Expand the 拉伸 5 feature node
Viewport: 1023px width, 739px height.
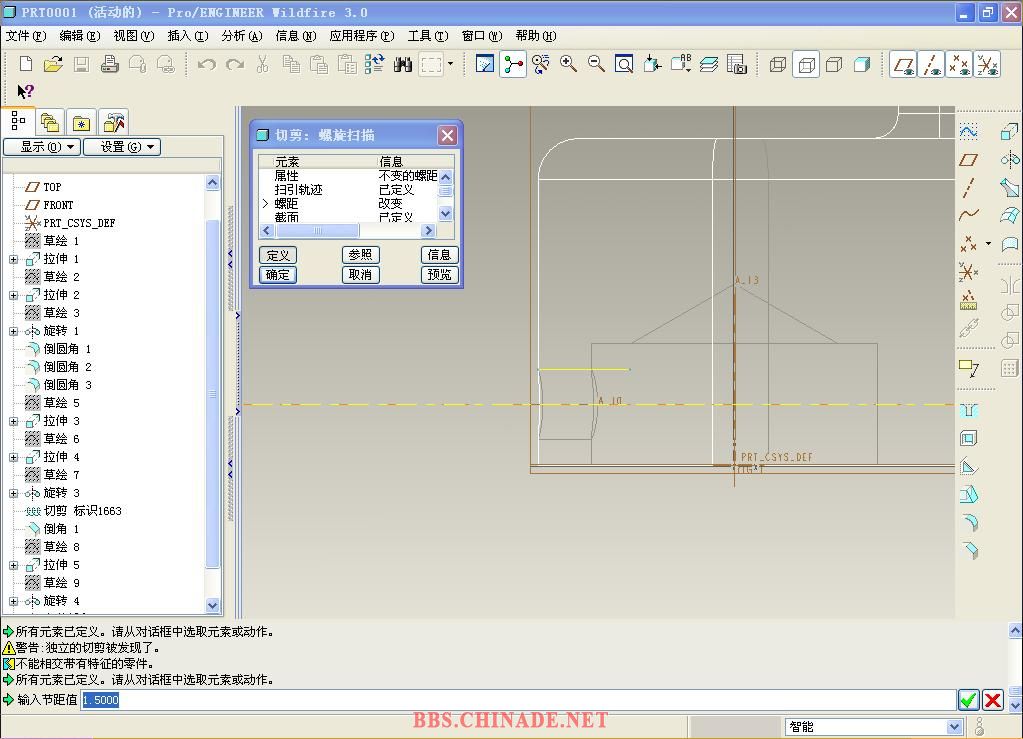(13, 565)
